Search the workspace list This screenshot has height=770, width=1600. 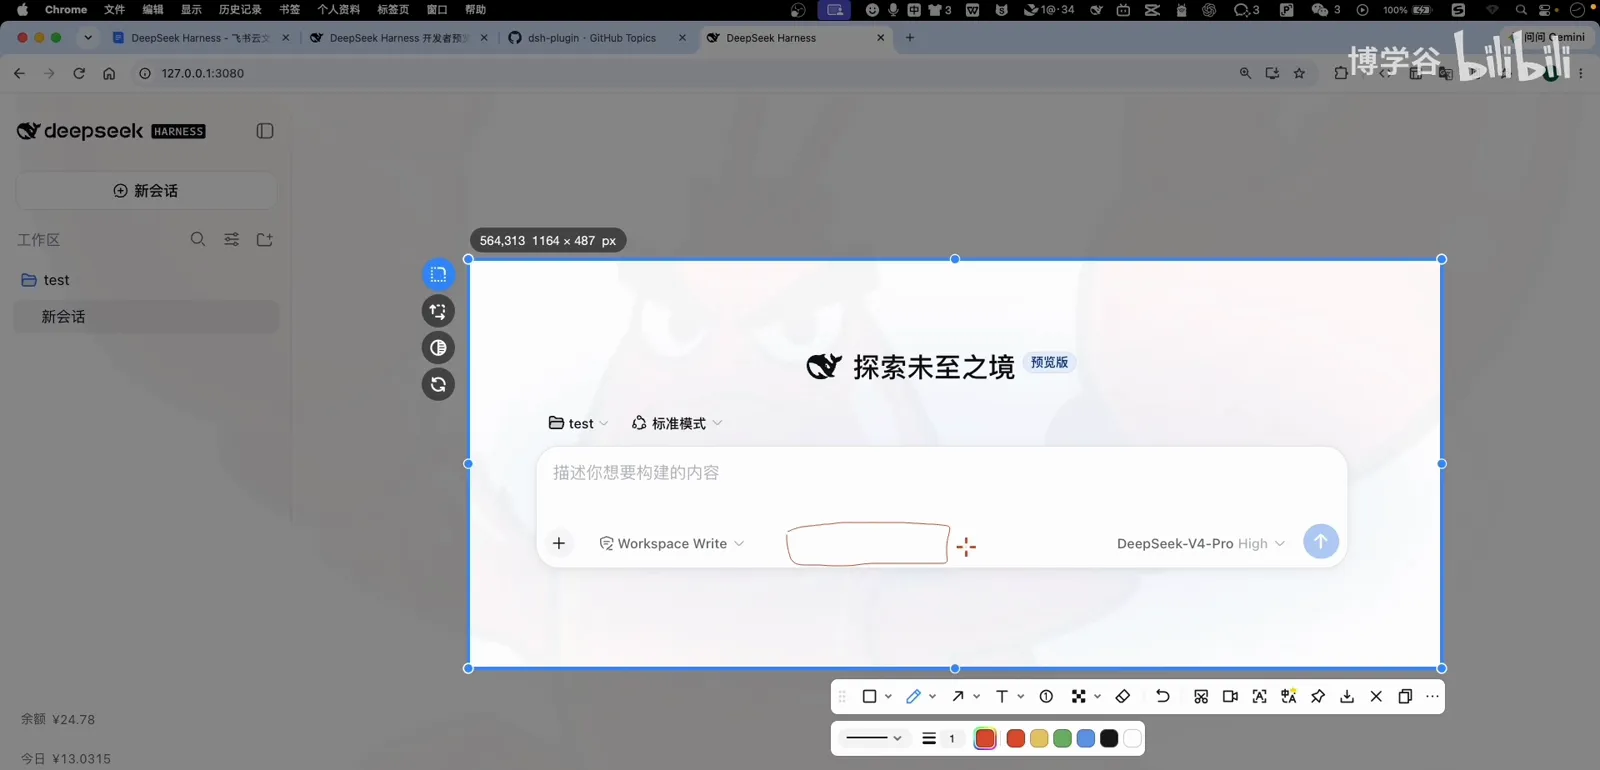pos(198,239)
